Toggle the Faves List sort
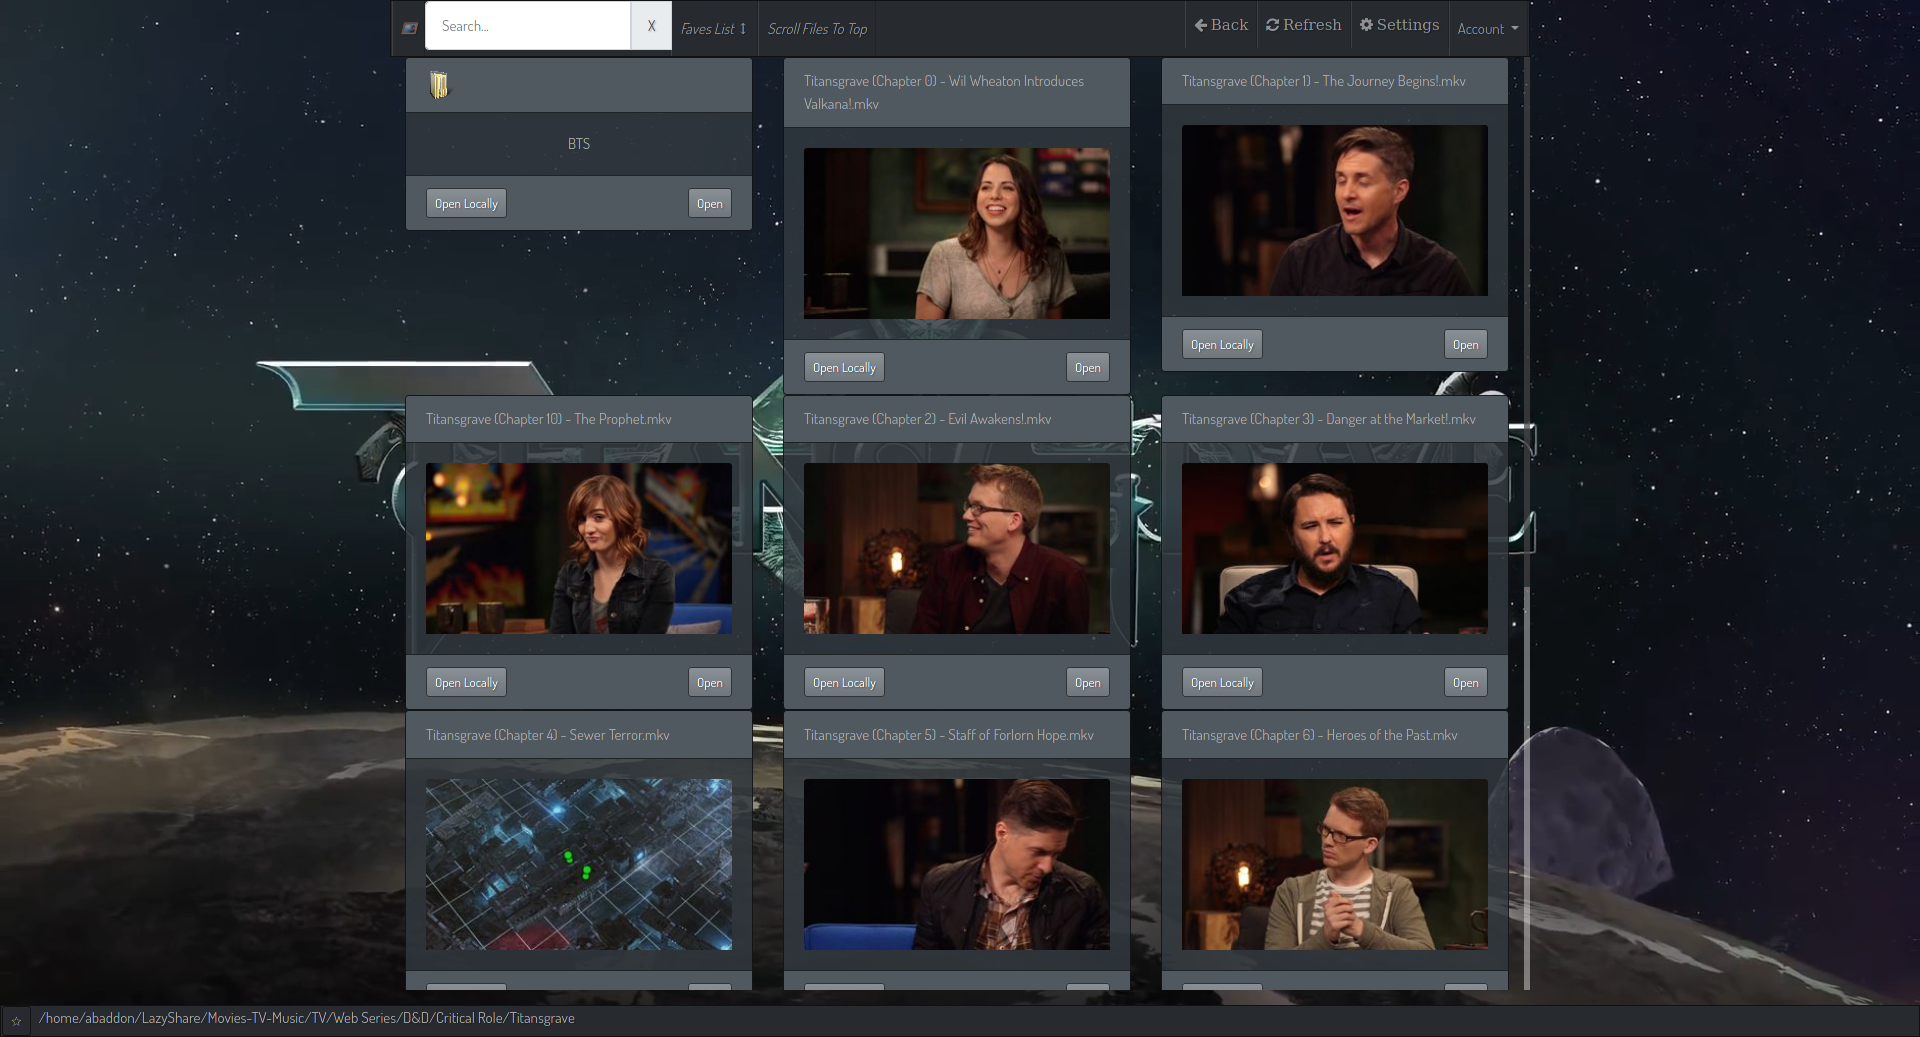 point(714,29)
